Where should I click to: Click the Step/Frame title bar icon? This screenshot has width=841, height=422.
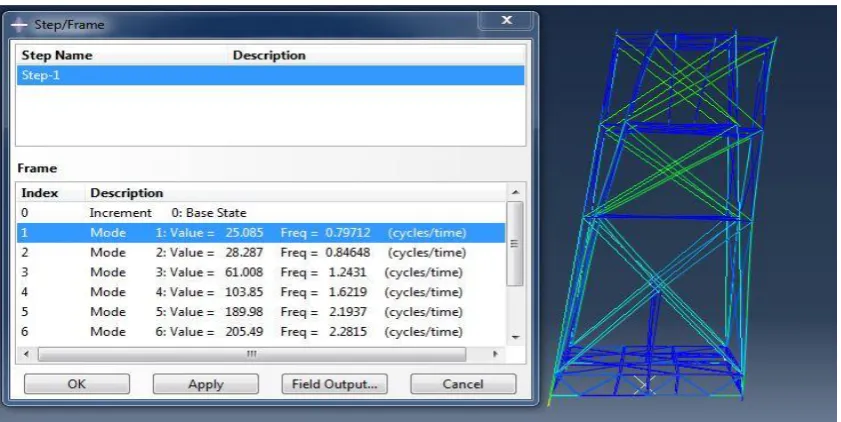click(x=19, y=25)
